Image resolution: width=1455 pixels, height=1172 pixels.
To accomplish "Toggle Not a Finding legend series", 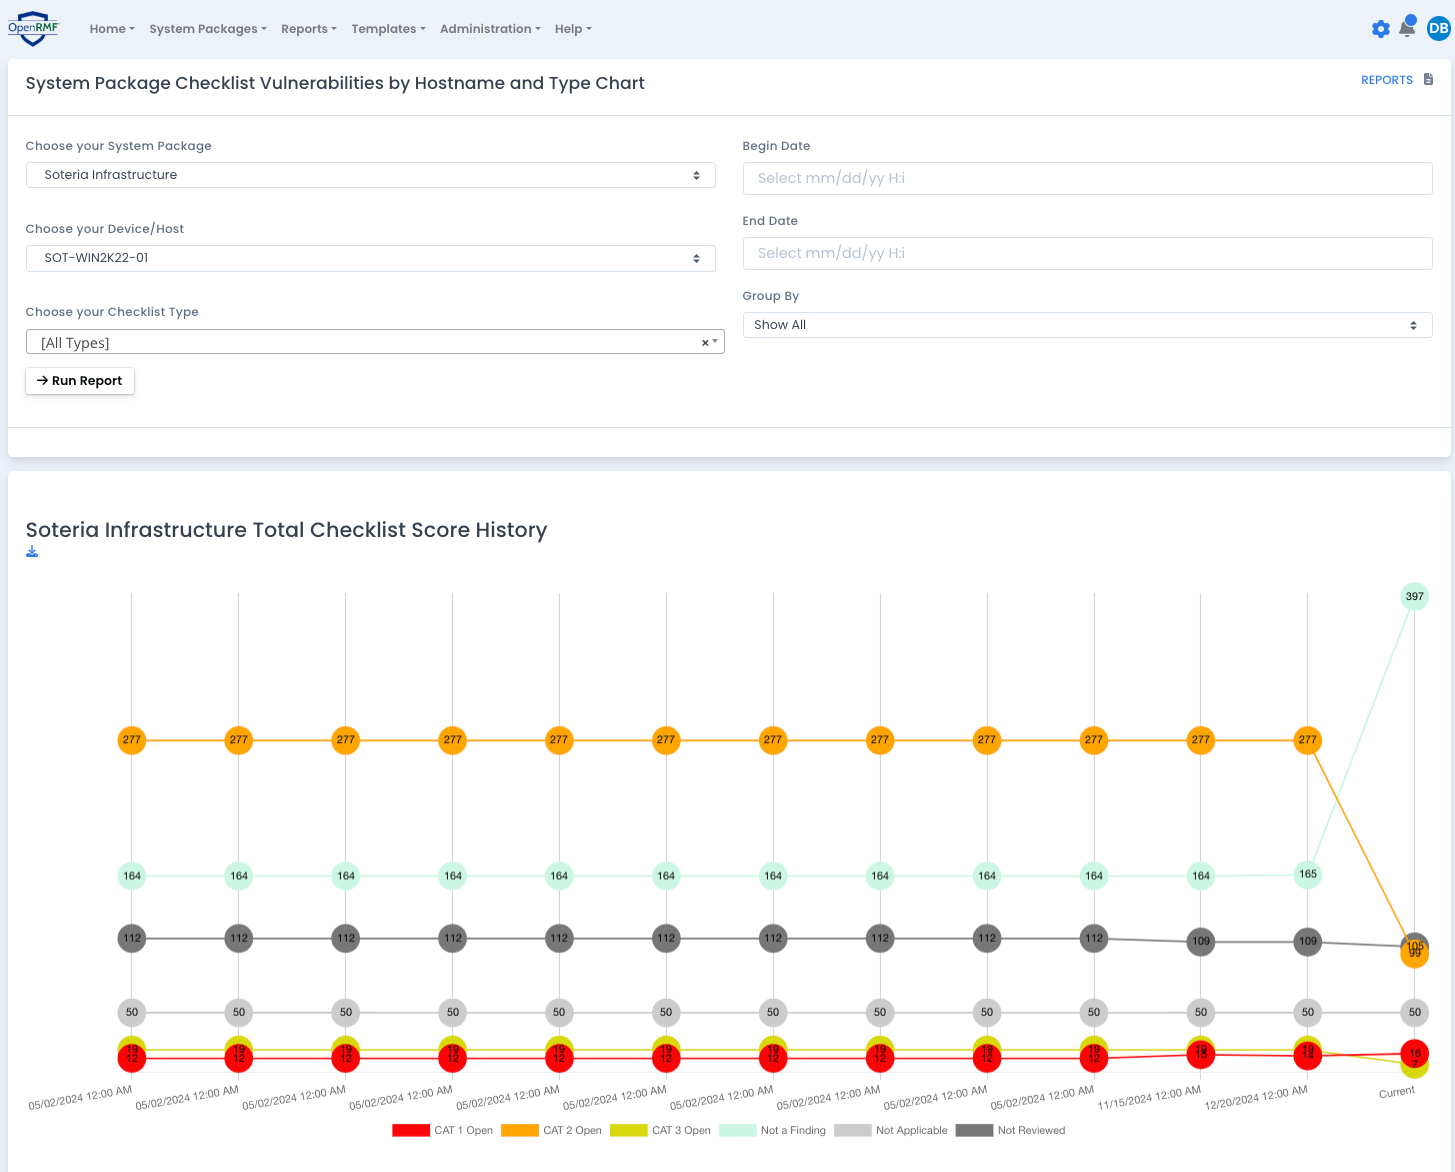I will 772,1130.
